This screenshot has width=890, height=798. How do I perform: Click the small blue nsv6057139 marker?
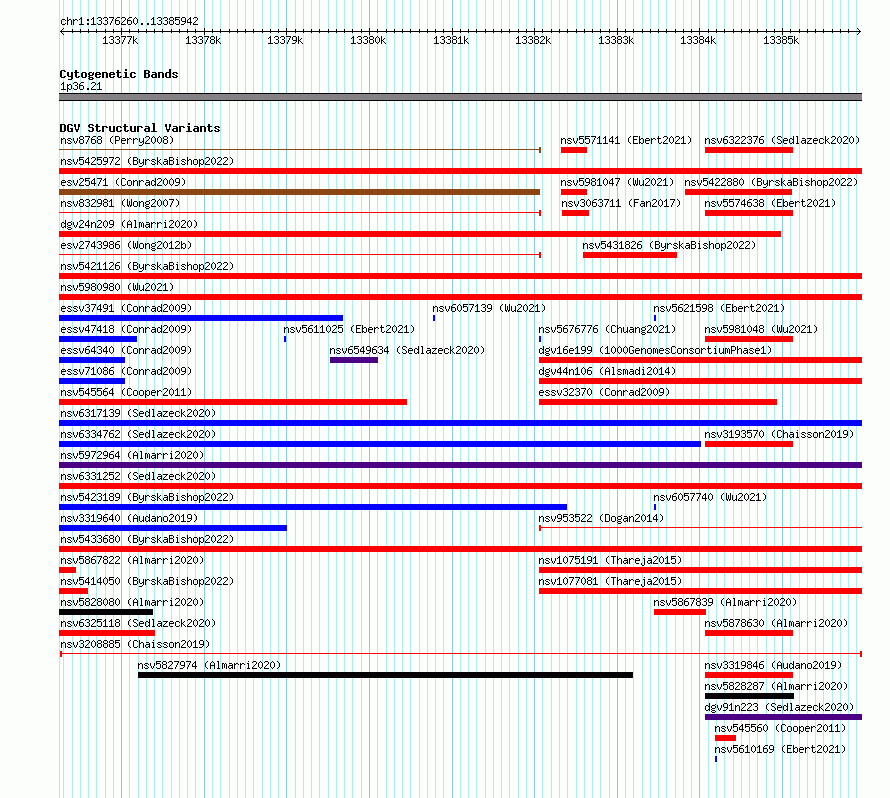point(434,318)
